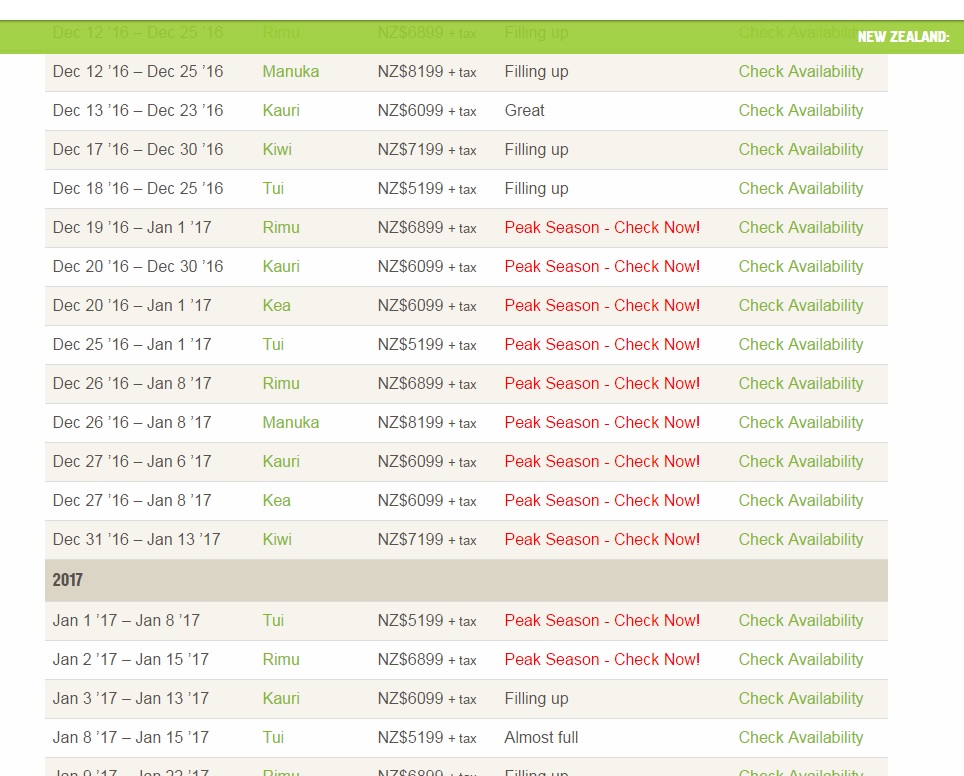
Task: Open the Tui trip for Dec 18–25
Action: point(273,189)
